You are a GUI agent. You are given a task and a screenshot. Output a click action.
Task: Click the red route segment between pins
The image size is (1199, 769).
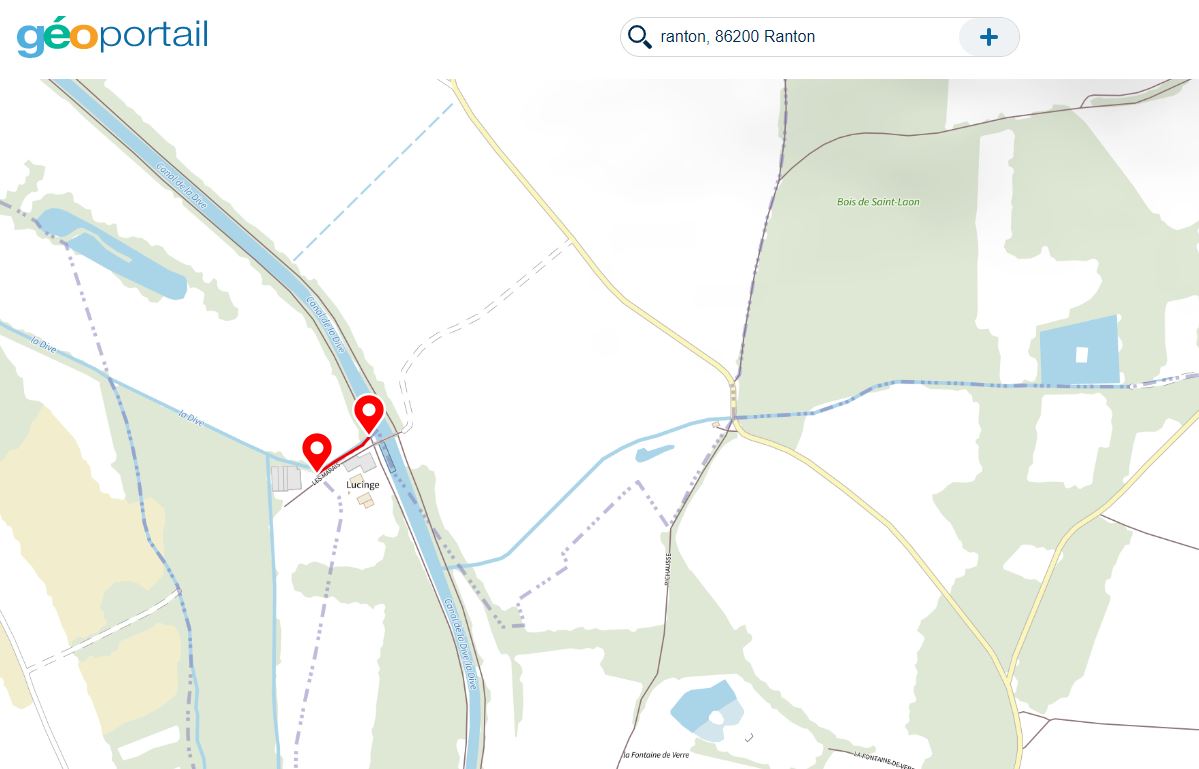tap(344, 452)
